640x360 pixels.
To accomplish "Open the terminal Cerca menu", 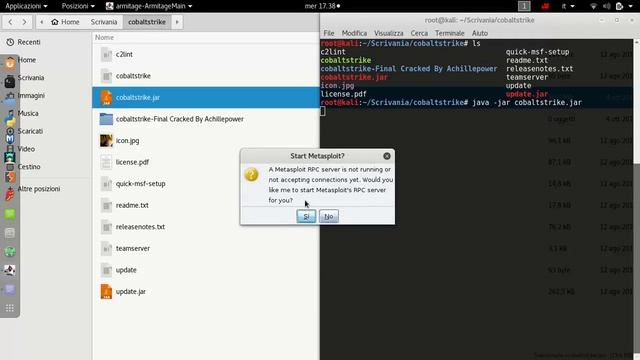I will [419, 33].
